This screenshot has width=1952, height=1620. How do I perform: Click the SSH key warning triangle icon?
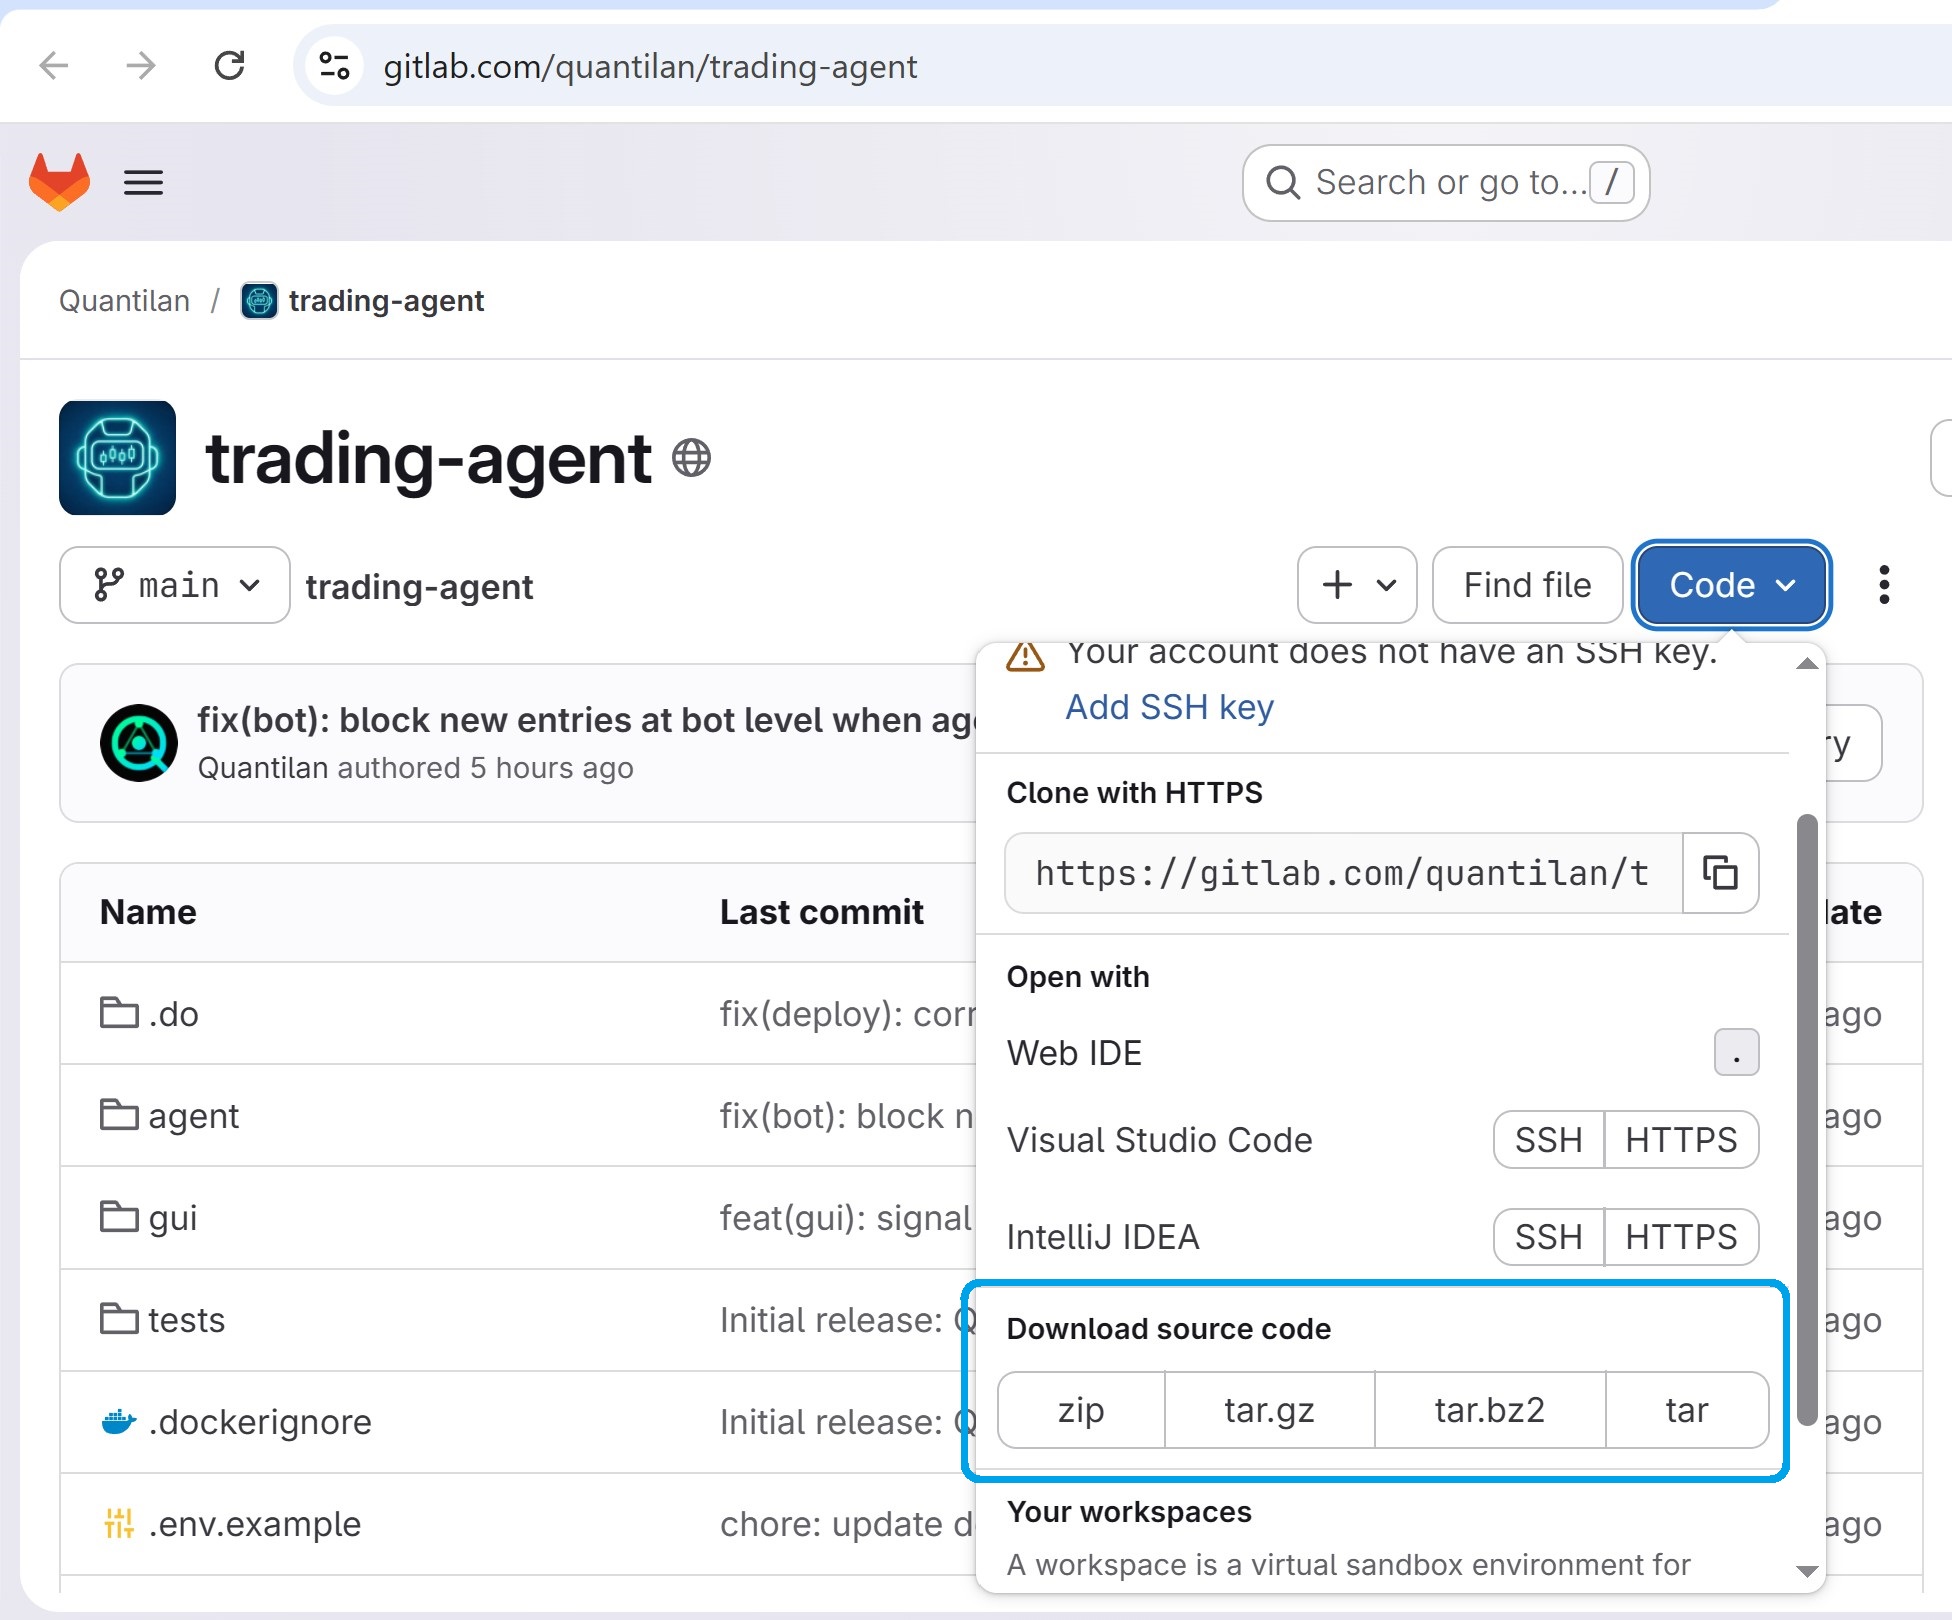[1025, 657]
